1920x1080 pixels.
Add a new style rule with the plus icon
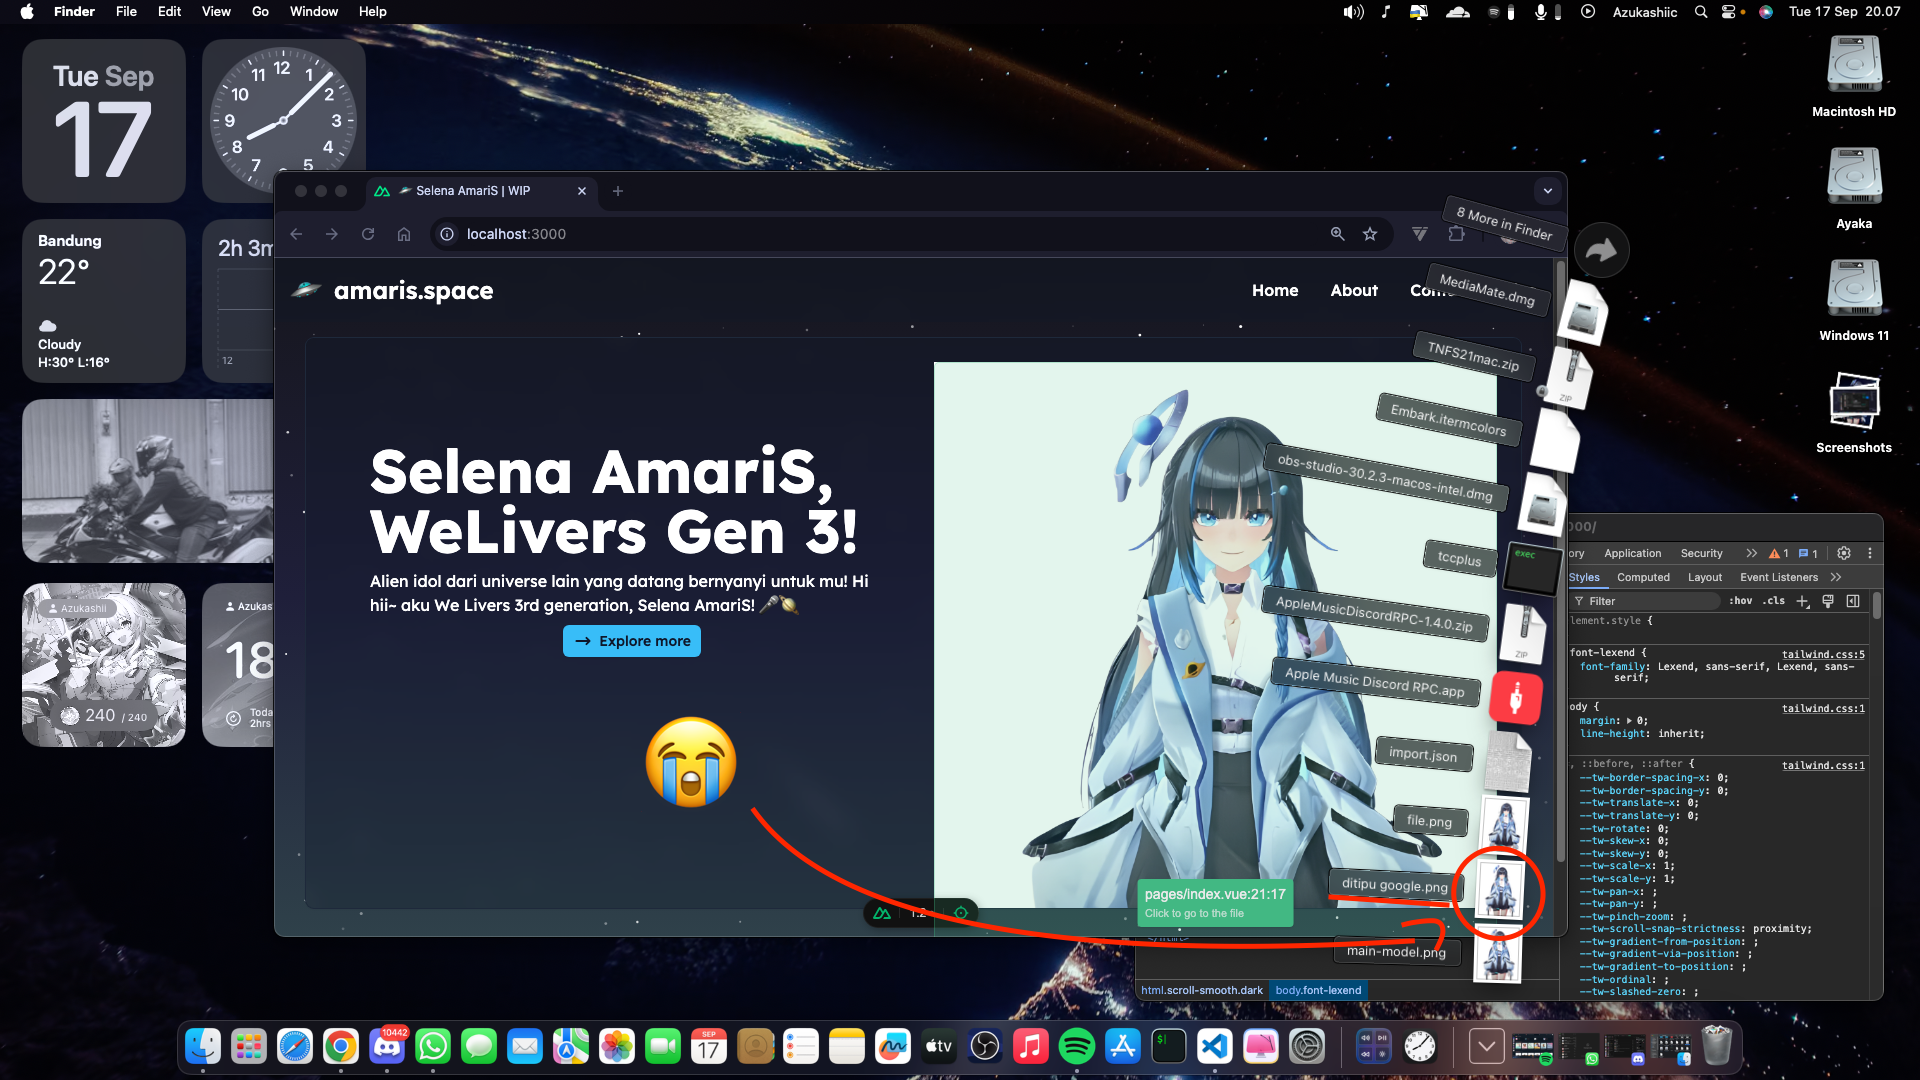tap(1802, 601)
